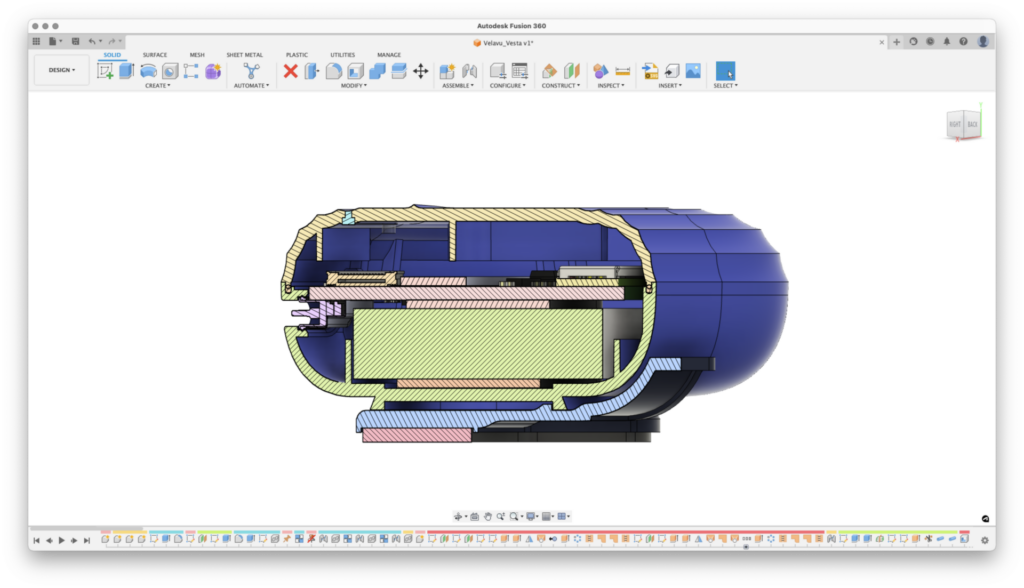Expand the Assemble menu

point(457,85)
